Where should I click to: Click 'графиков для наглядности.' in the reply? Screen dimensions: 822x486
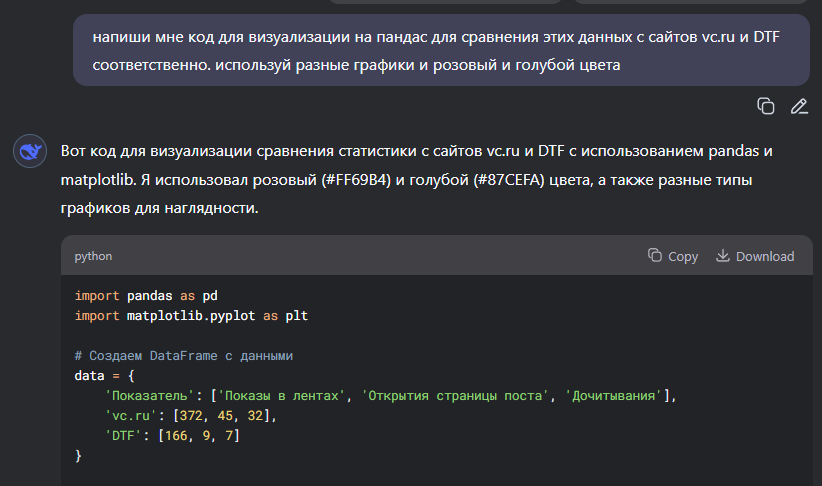(x=159, y=208)
